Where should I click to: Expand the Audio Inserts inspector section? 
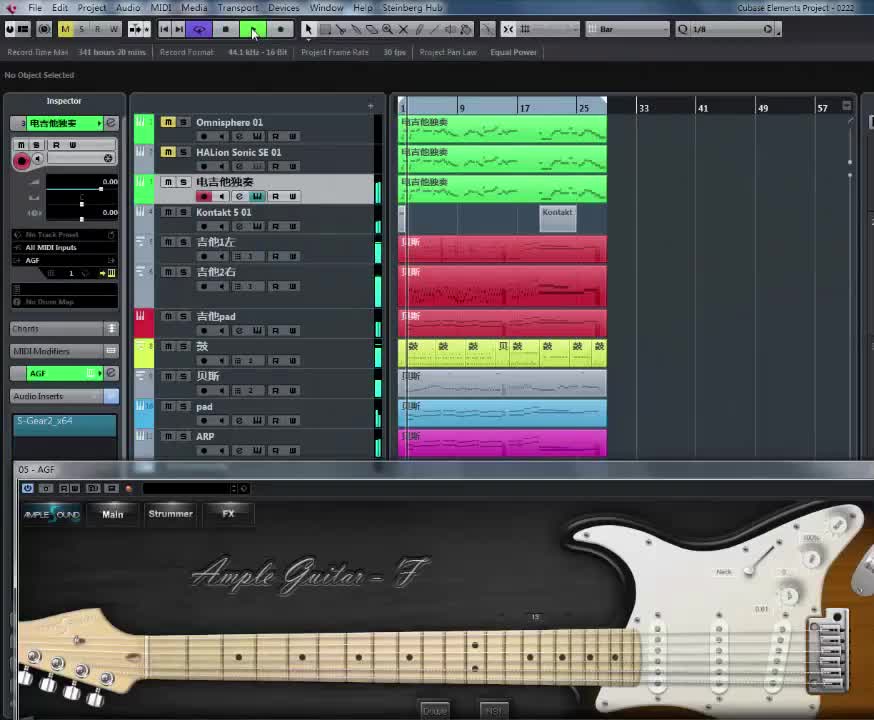[x=64, y=396]
